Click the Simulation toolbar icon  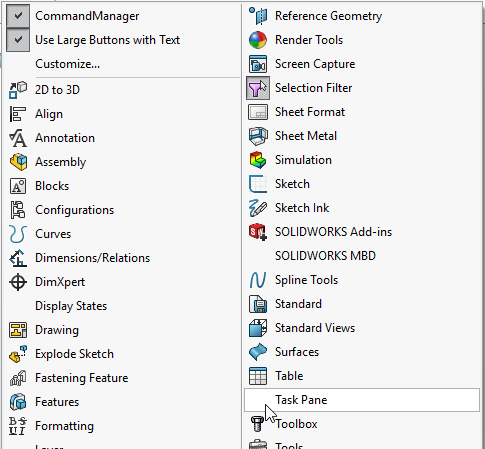[258, 160]
